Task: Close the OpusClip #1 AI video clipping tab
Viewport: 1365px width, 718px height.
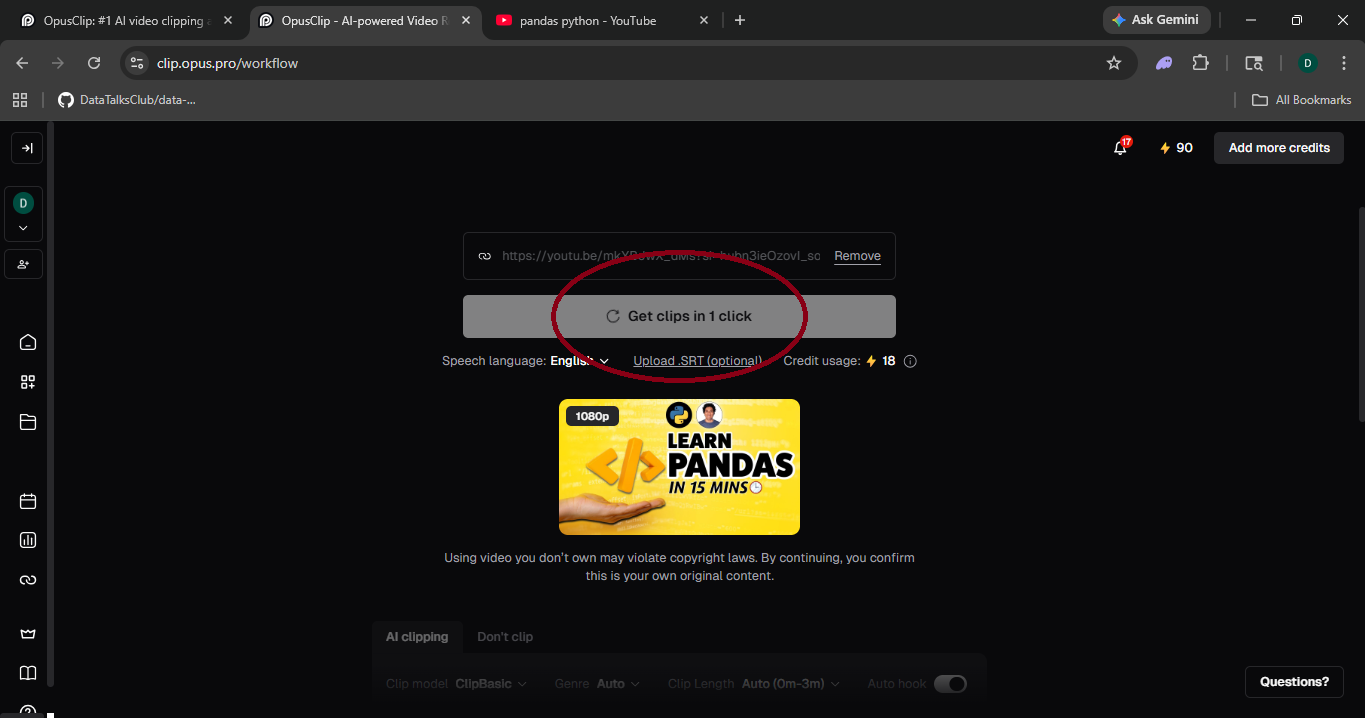Action: click(x=227, y=20)
